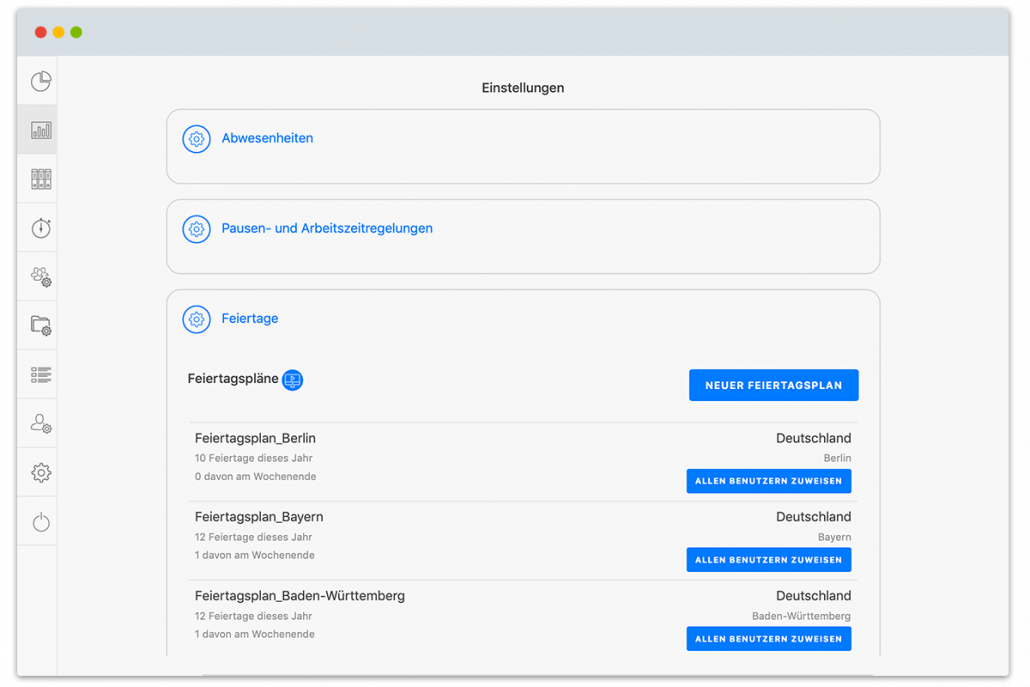This screenshot has height=687, width=1030.
Task: Assign Baden-Württemberg plan to all users
Action: pyautogui.click(x=769, y=638)
